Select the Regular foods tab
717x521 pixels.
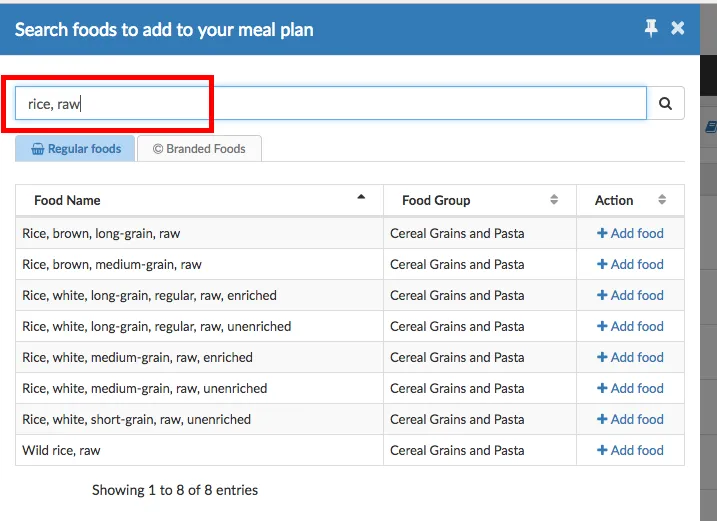pos(76,149)
